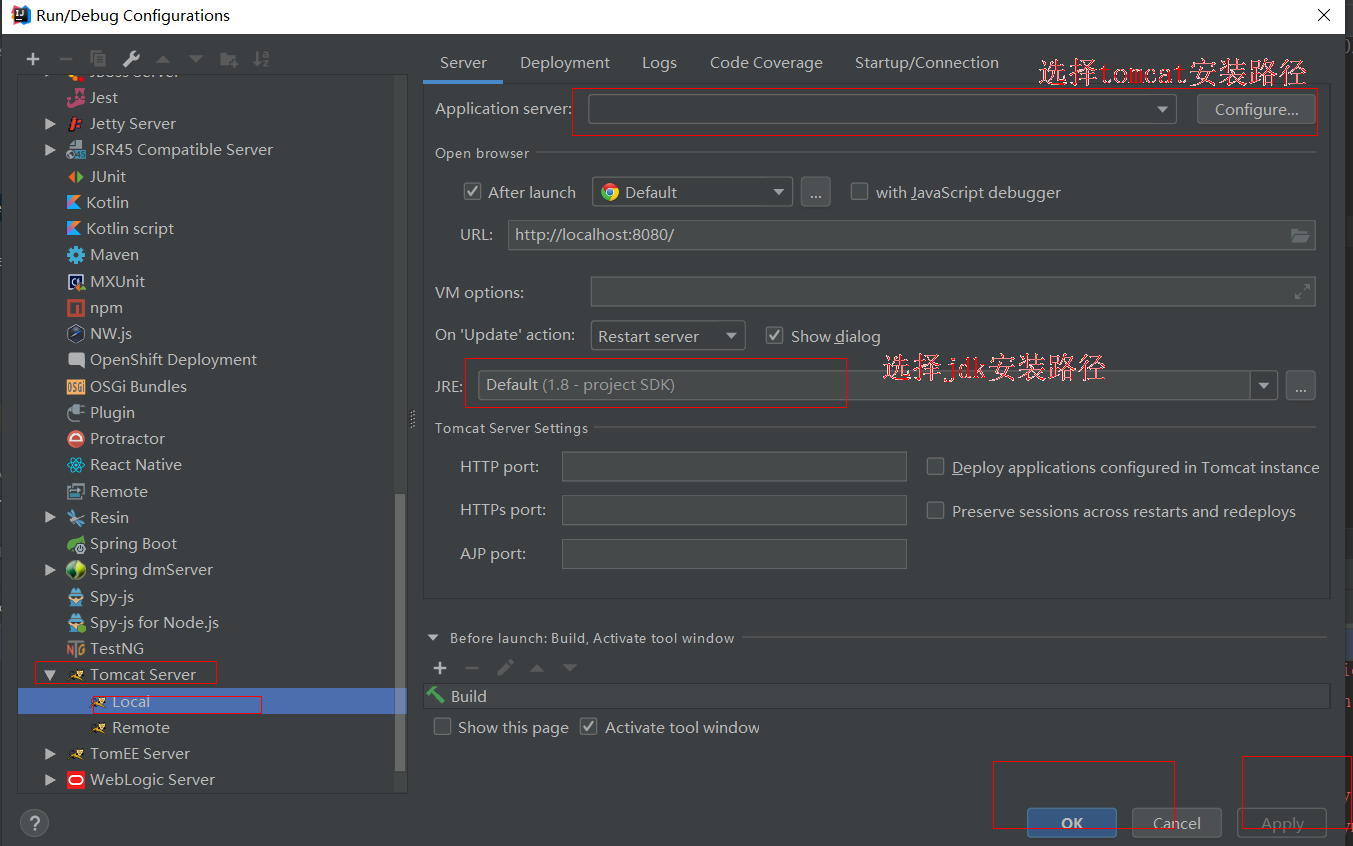Screen dimensions: 1353x846
Task: Collapse the Tomcat Server node
Action: click(x=50, y=675)
